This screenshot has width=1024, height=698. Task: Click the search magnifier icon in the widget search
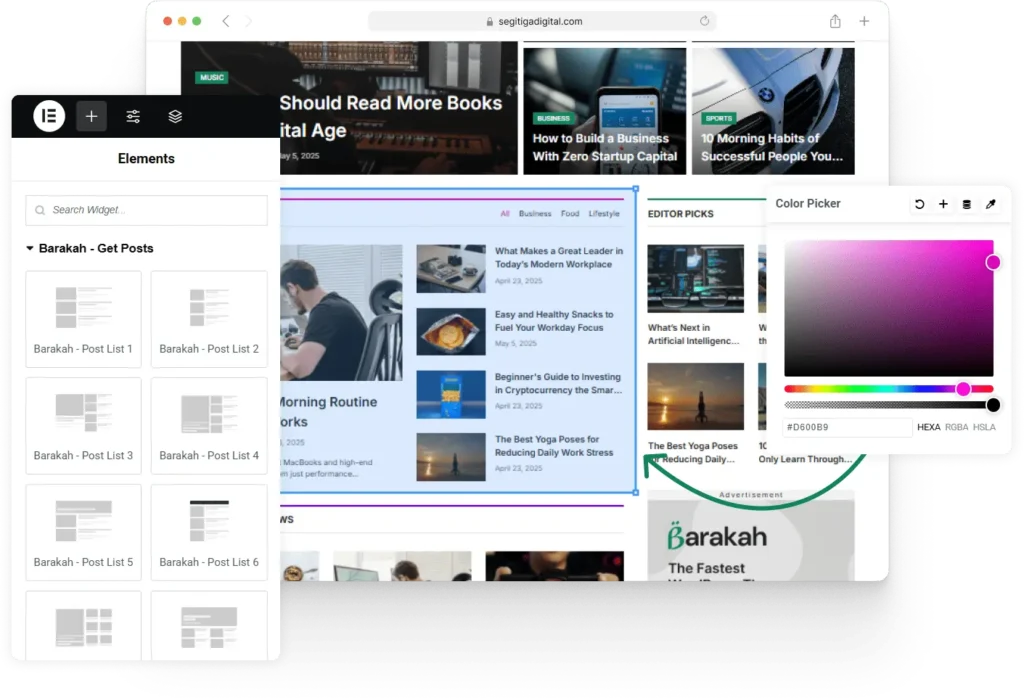(x=40, y=210)
